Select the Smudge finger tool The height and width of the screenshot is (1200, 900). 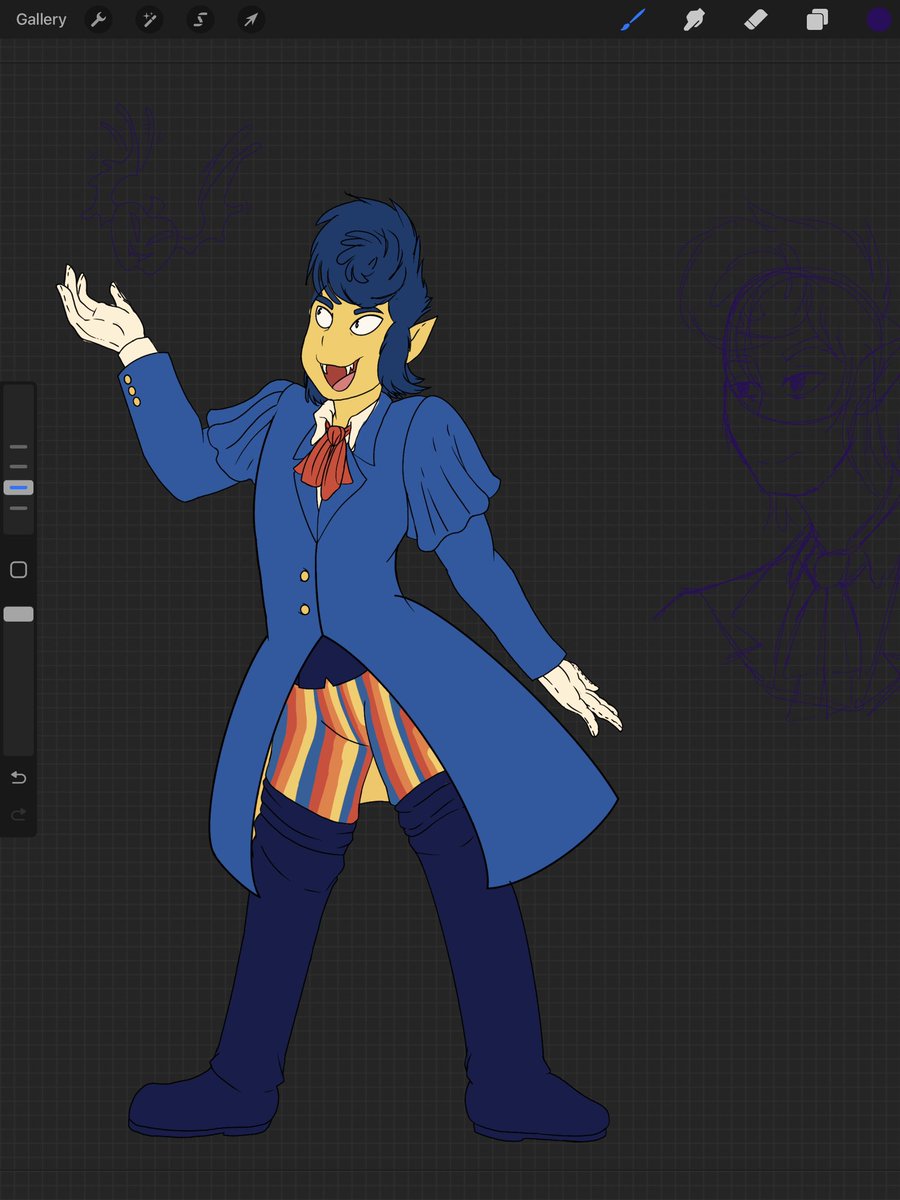tap(694, 19)
